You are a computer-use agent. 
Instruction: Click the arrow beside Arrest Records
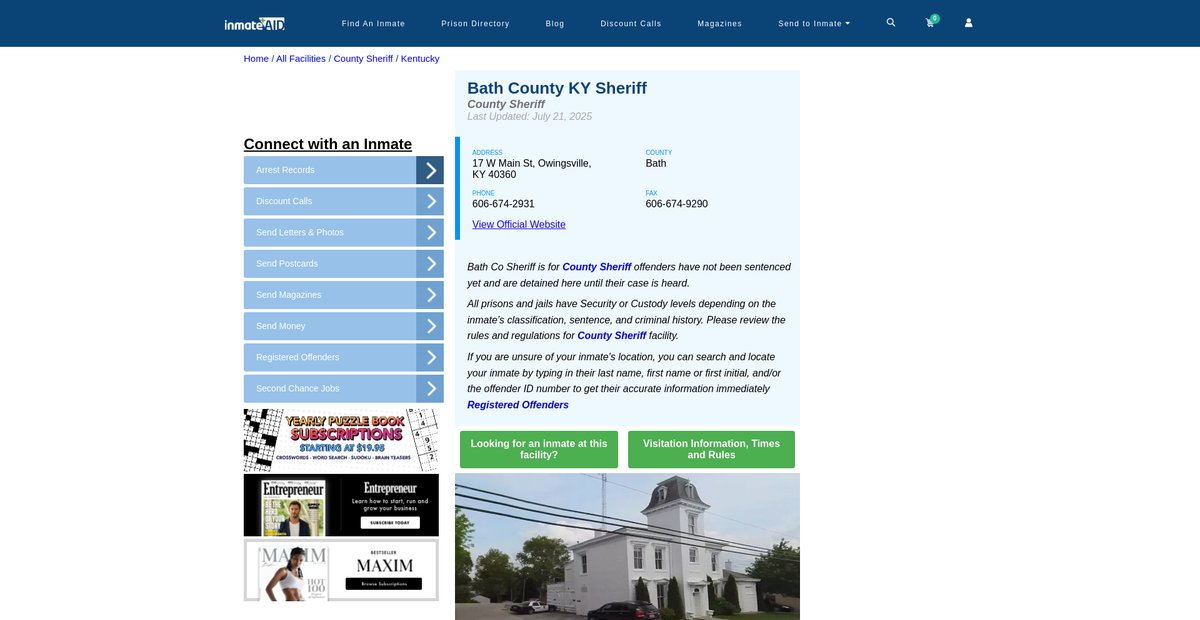[x=430, y=170]
